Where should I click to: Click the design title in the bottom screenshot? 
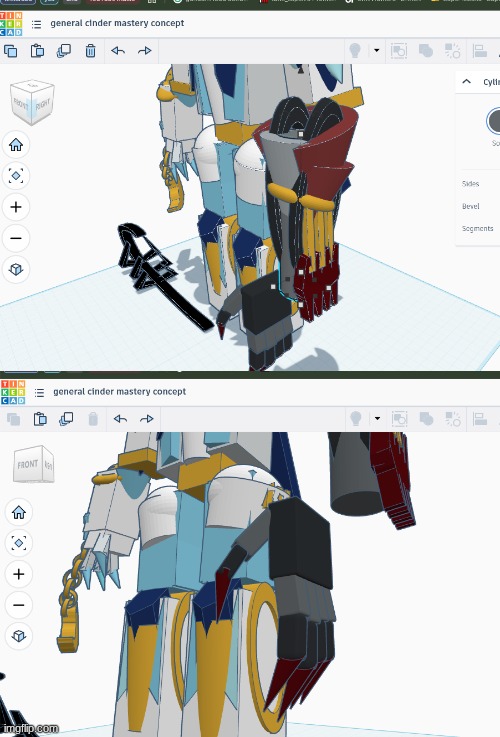[x=119, y=392]
